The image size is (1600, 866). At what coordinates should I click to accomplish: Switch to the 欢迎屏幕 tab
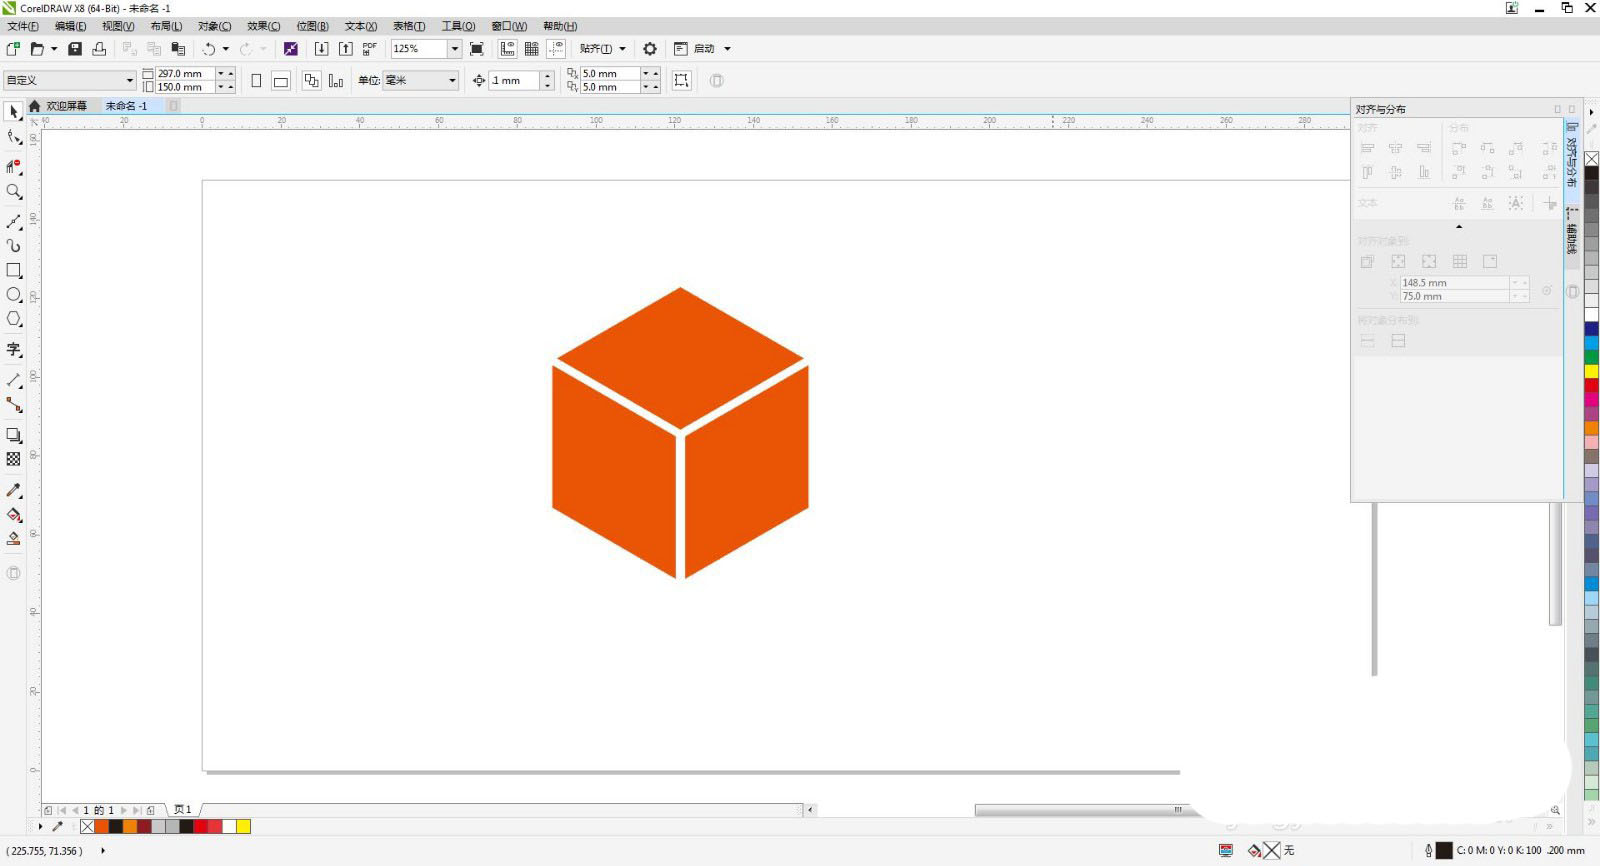[x=66, y=106]
